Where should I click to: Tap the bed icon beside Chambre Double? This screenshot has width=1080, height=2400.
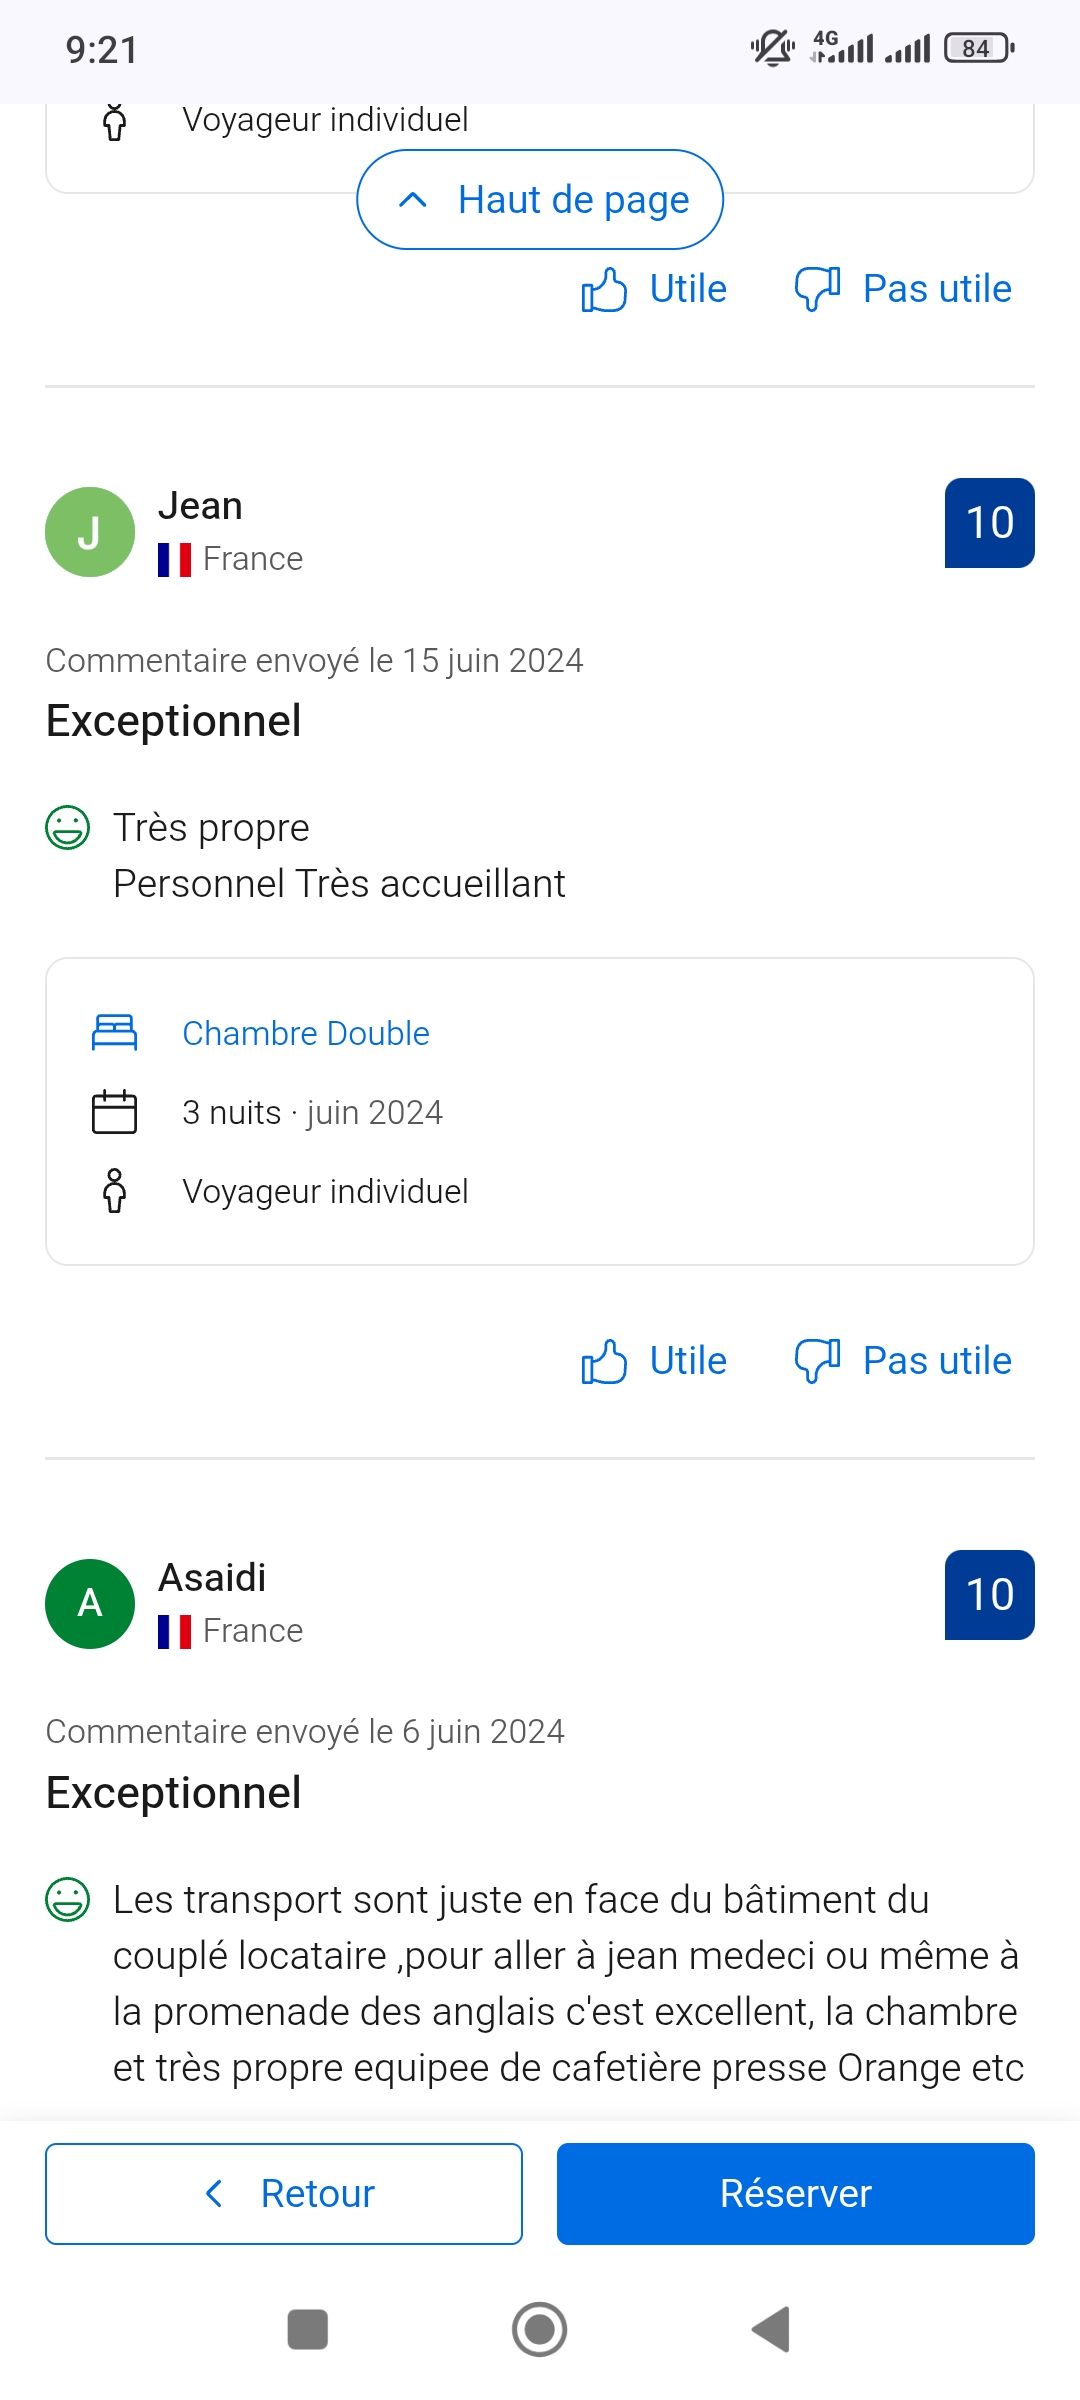pyautogui.click(x=114, y=1033)
